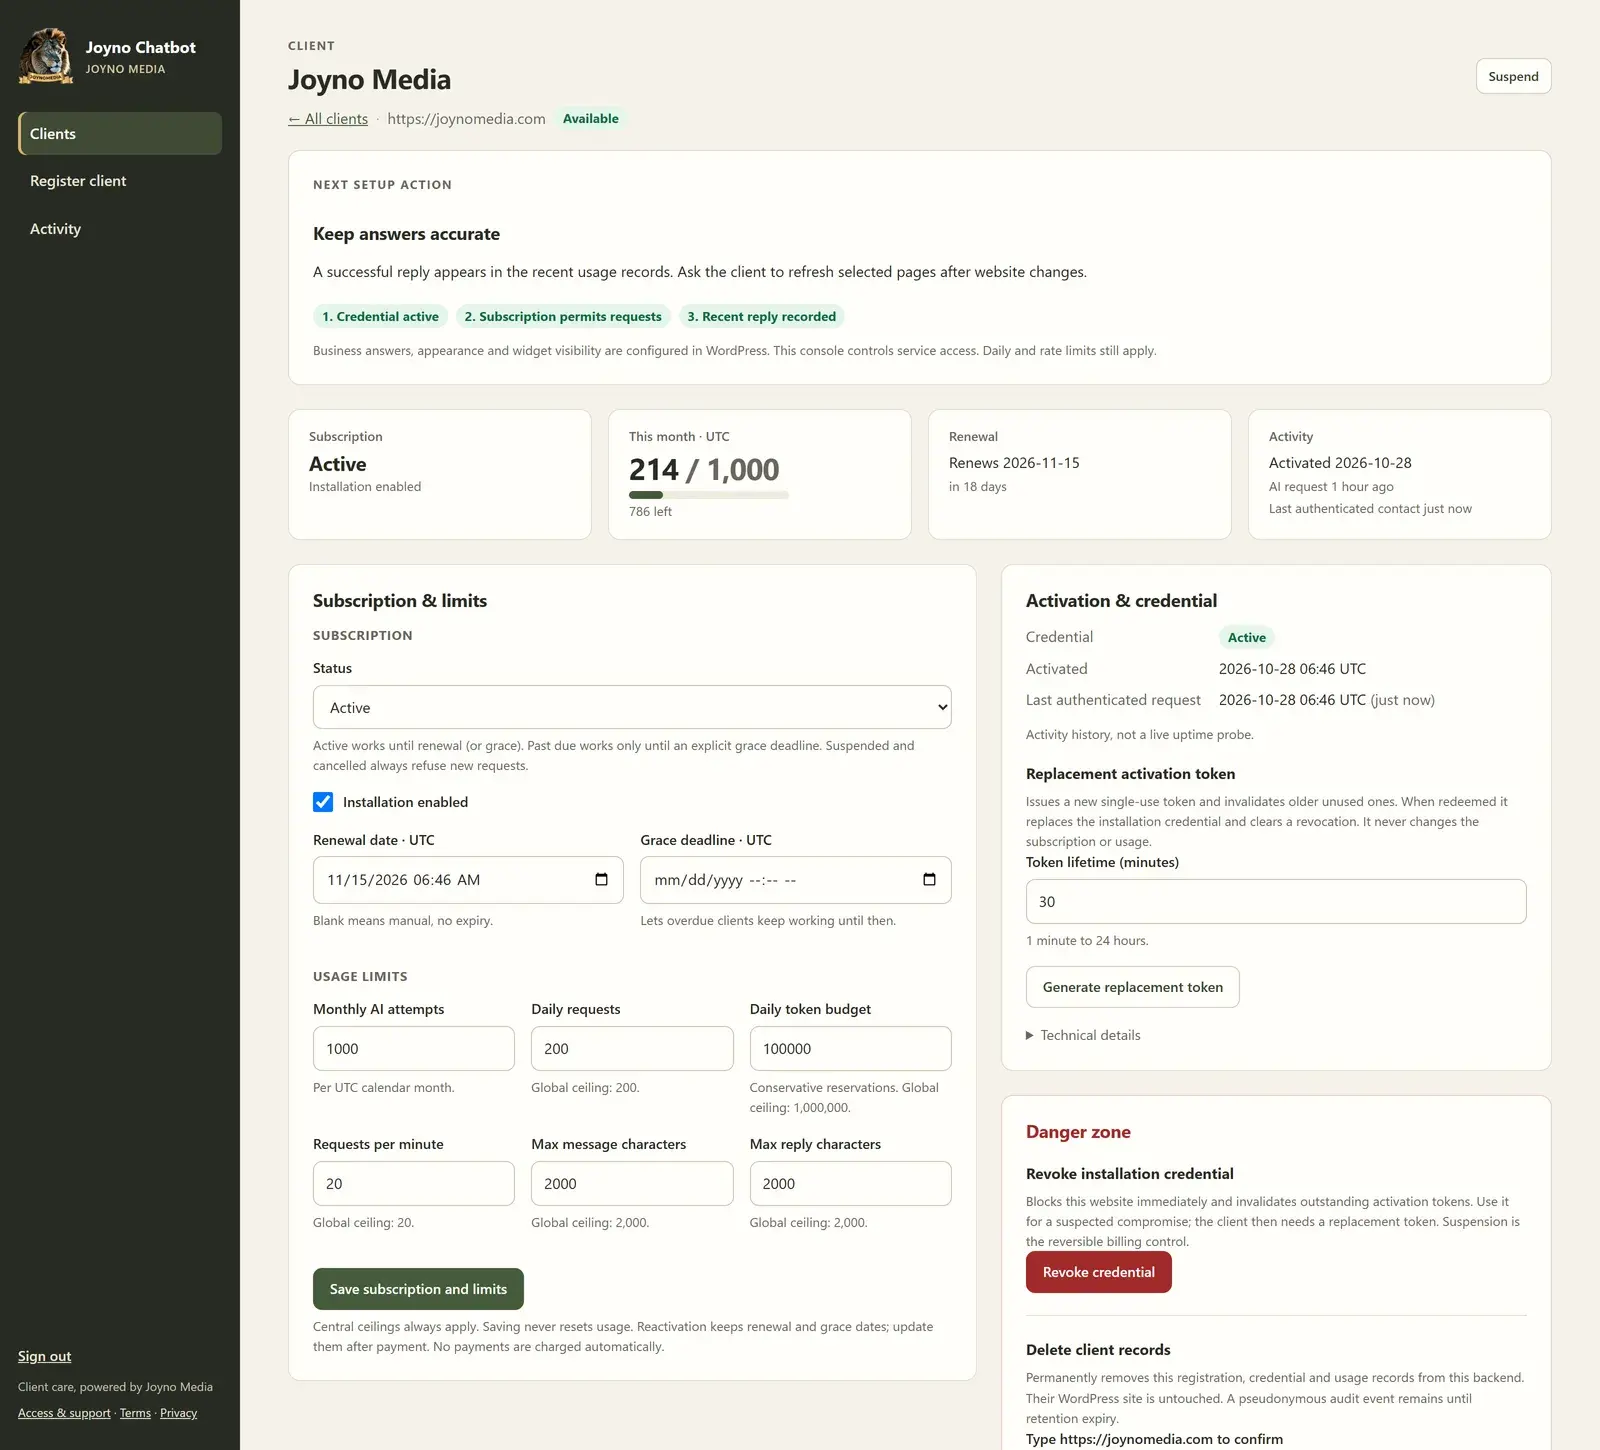Click the https://joynomedia.com URL text
The image size is (1600, 1450).
pyautogui.click(x=466, y=119)
